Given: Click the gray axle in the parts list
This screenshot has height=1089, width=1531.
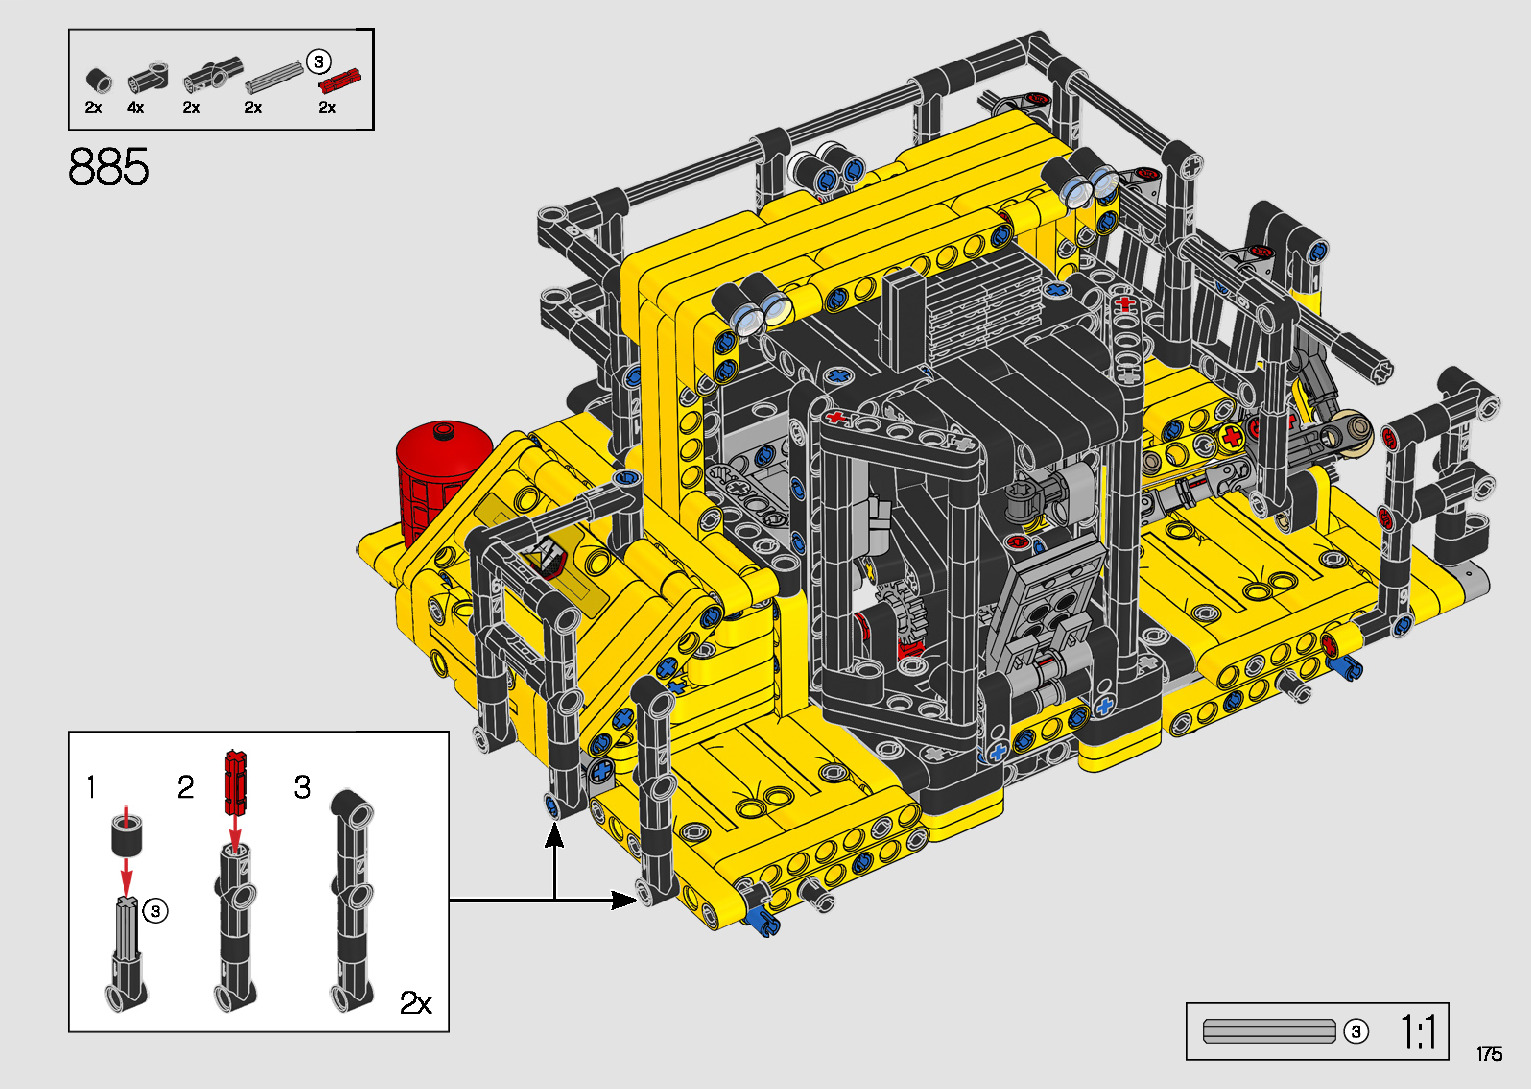Looking at the screenshot, I should pos(274,77).
